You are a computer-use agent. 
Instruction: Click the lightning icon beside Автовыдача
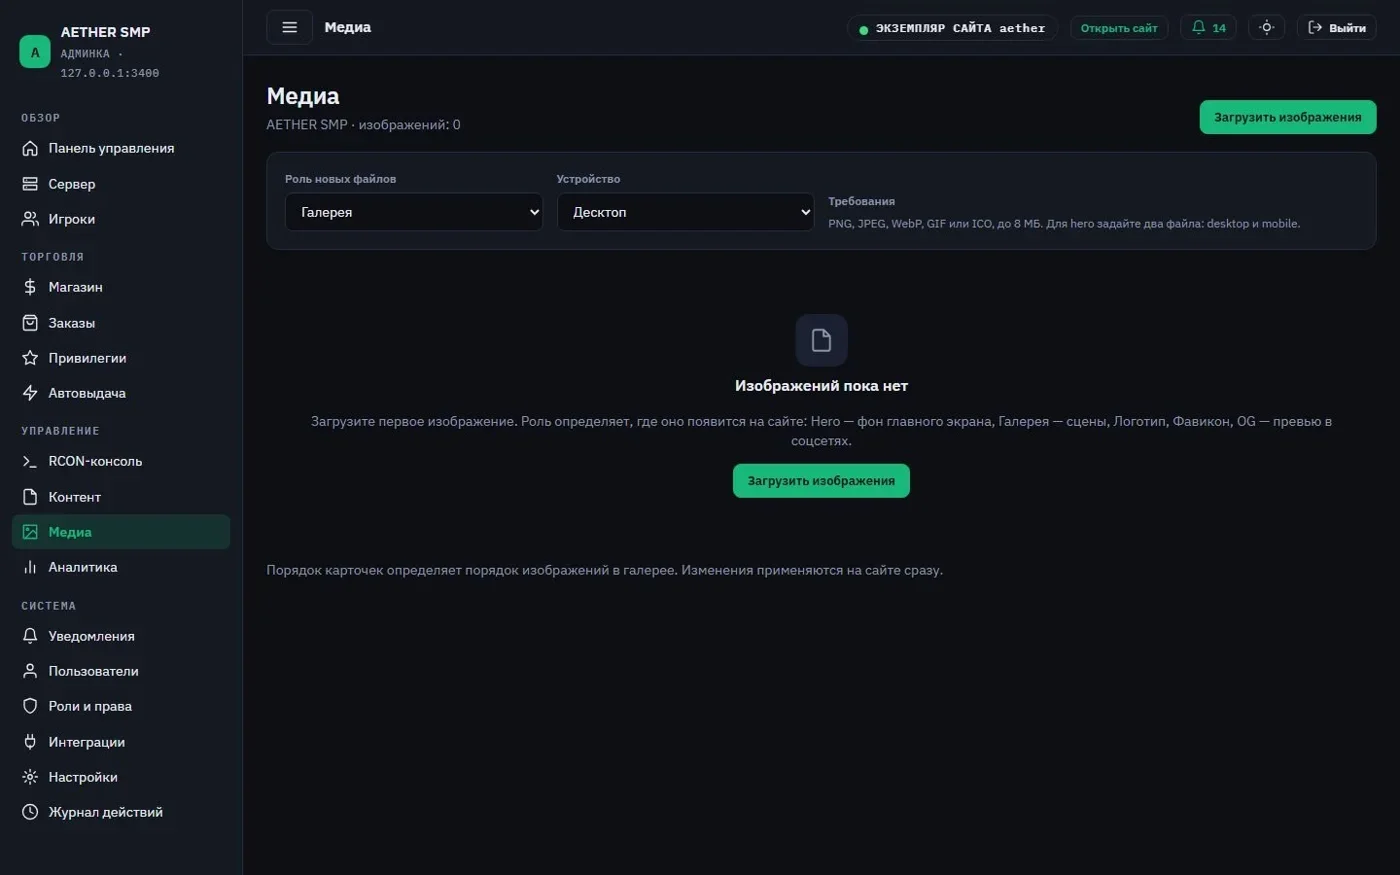(30, 393)
